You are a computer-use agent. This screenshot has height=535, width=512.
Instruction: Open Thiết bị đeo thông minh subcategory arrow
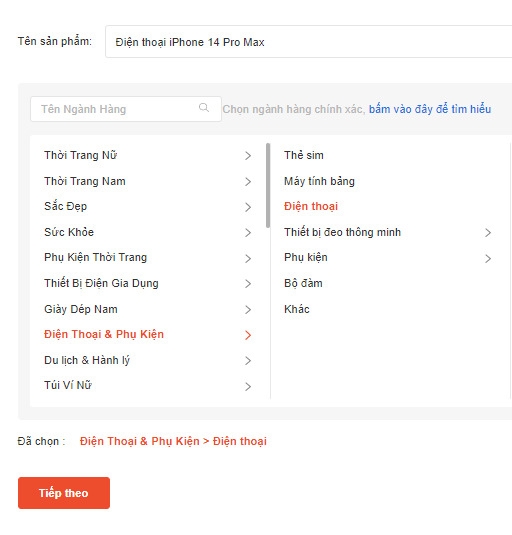pyautogui.click(x=488, y=233)
